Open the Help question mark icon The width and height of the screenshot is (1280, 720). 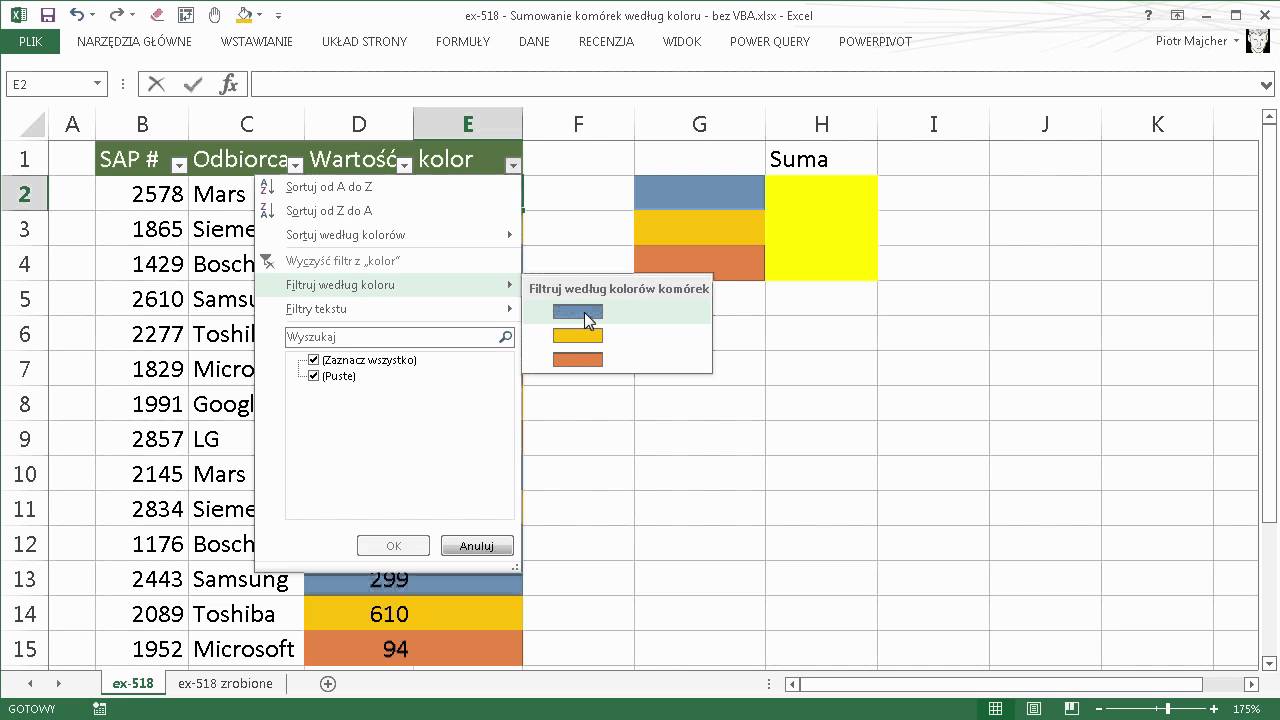click(x=1149, y=15)
